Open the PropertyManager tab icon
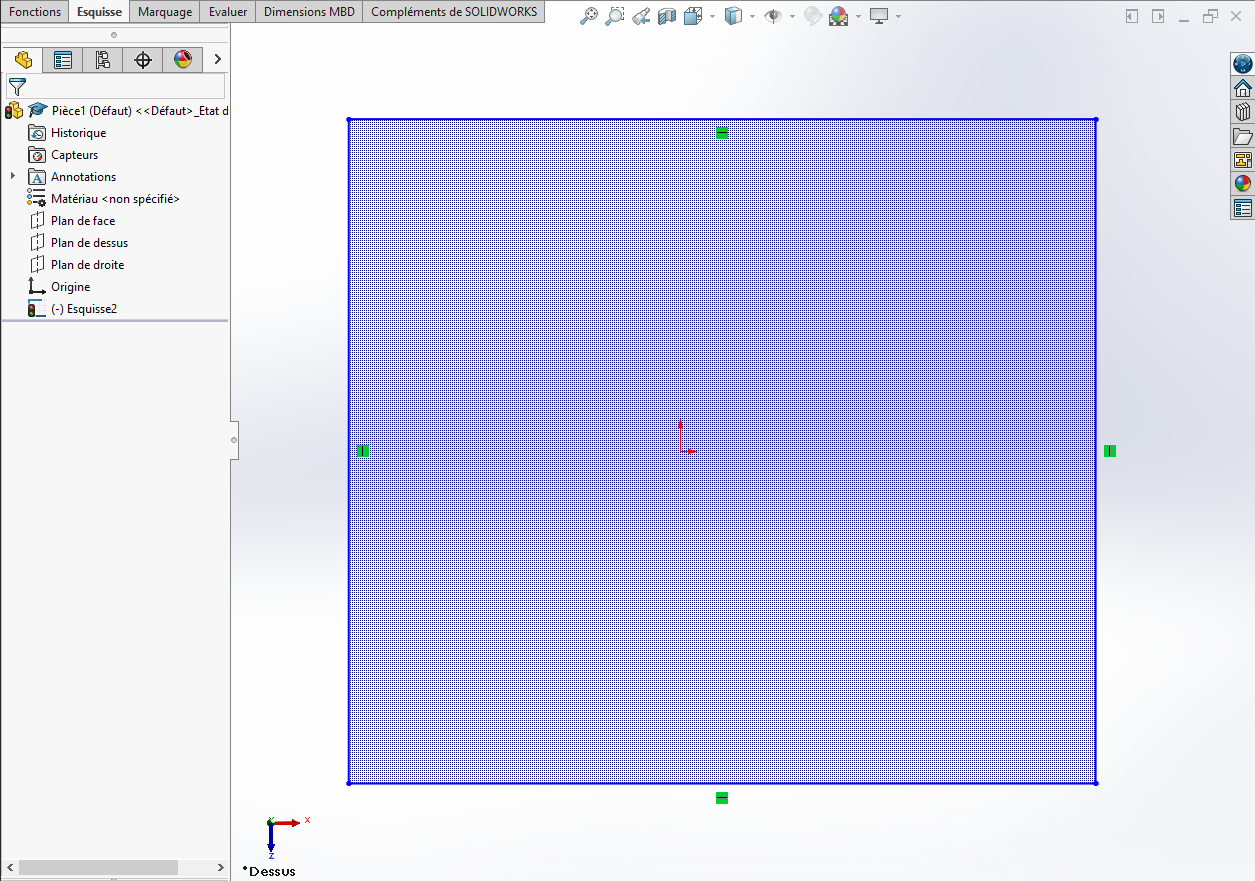1255x881 pixels. (x=63, y=60)
